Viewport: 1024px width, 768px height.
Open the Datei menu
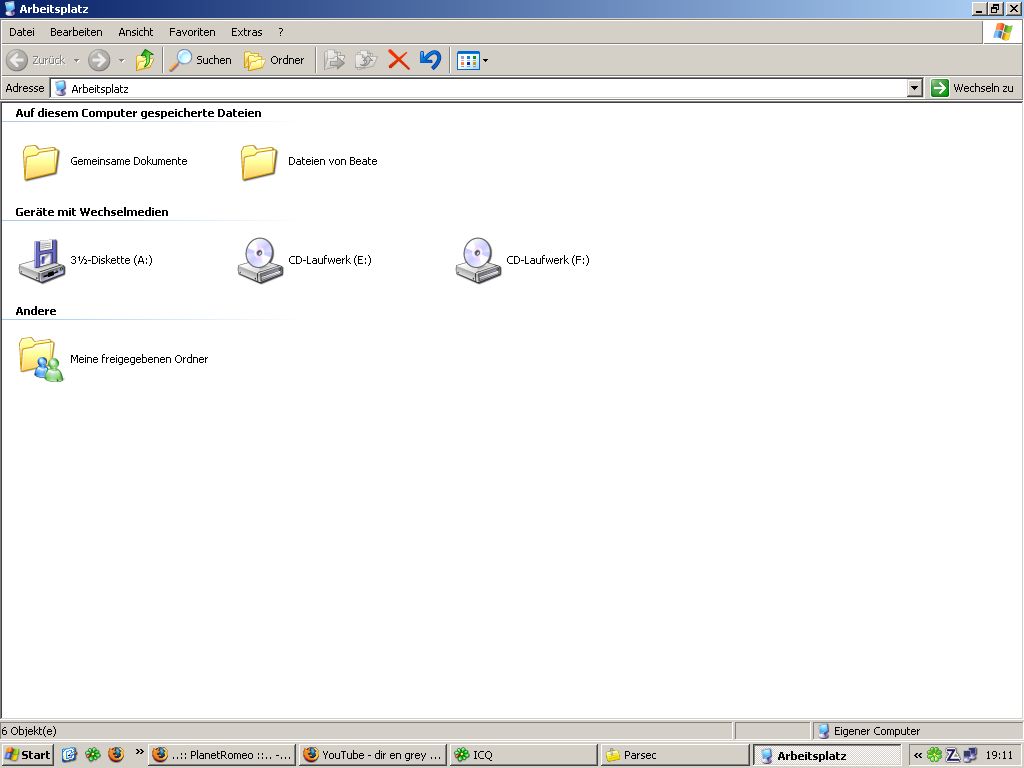(22, 32)
